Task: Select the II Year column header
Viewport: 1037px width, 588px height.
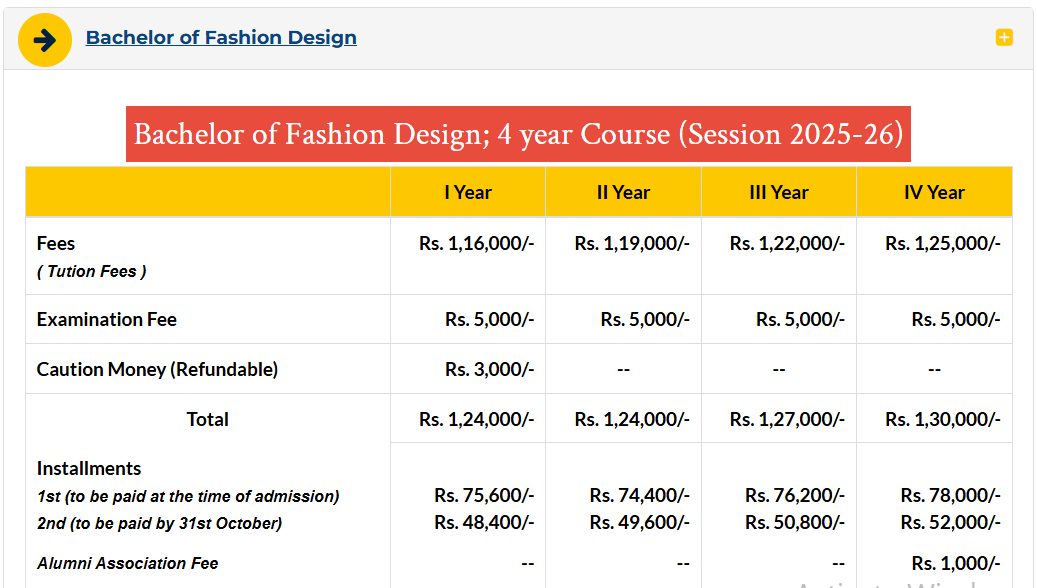Action: pyautogui.click(x=623, y=191)
